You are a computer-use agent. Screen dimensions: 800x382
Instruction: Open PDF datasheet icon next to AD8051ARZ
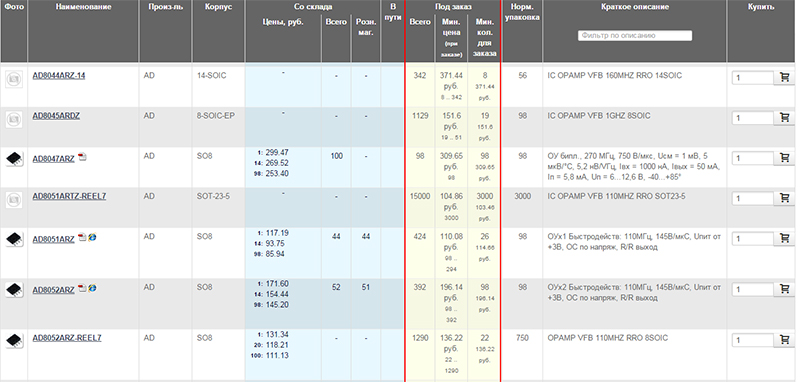point(82,238)
